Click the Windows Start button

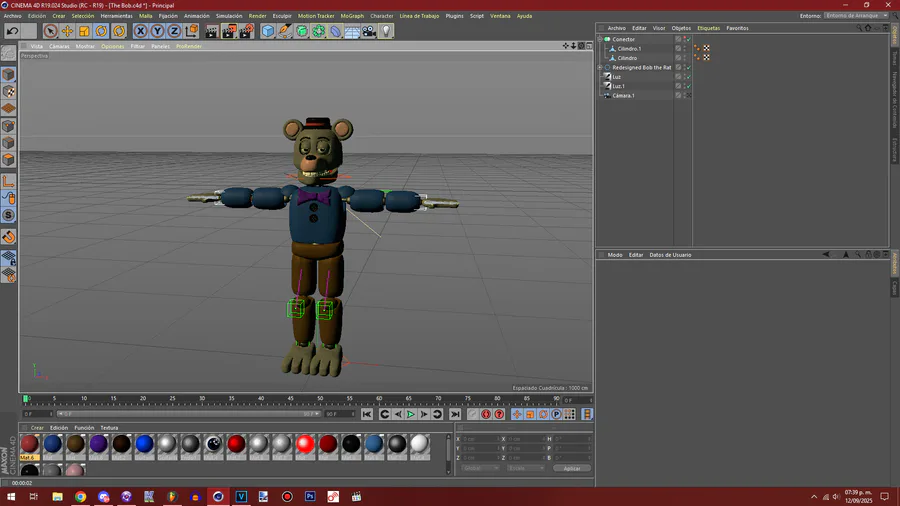coord(11,497)
